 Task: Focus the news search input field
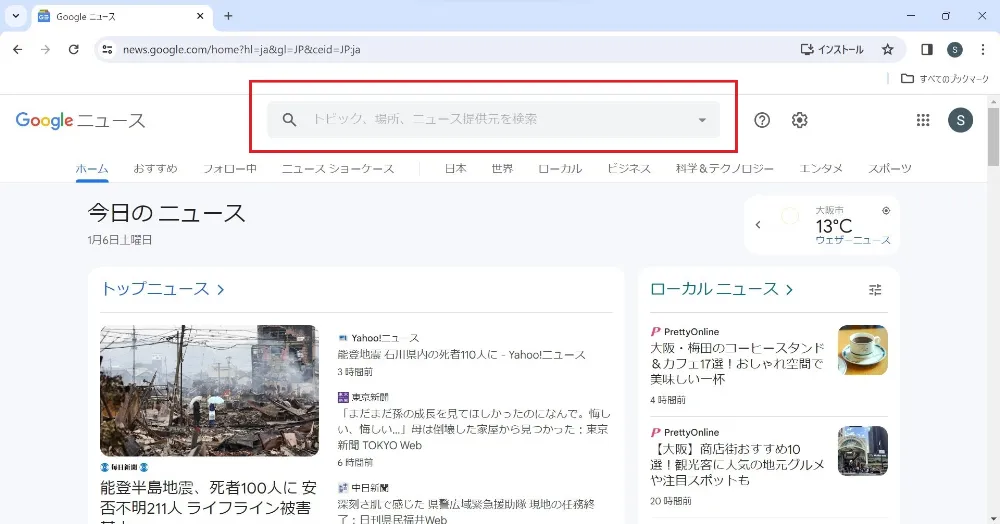[493, 119]
